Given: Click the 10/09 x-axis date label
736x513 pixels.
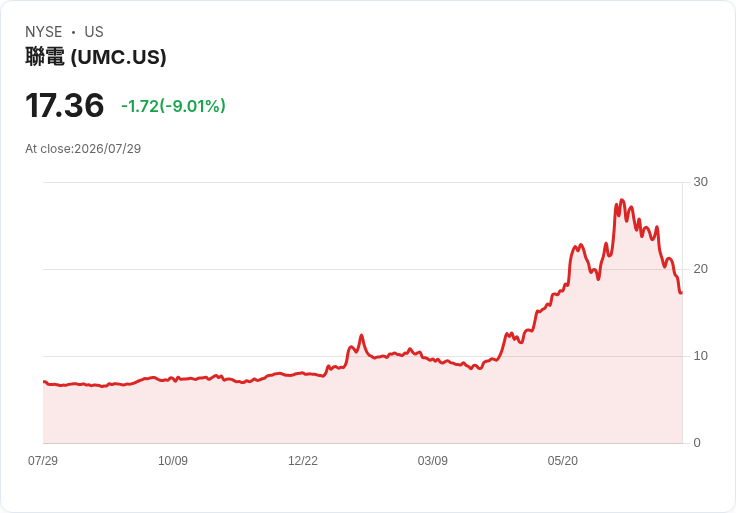Looking at the screenshot, I should (x=173, y=460).
